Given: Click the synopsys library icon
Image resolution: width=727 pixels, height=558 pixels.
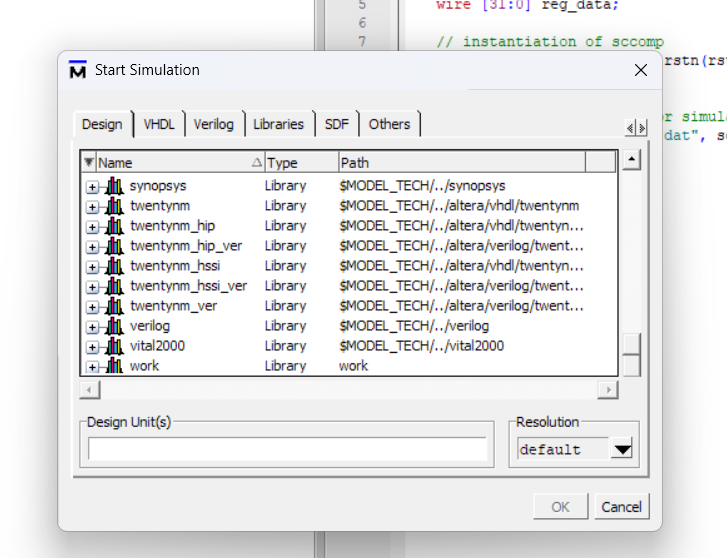Looking at the screenshot, I should (115, 186).
